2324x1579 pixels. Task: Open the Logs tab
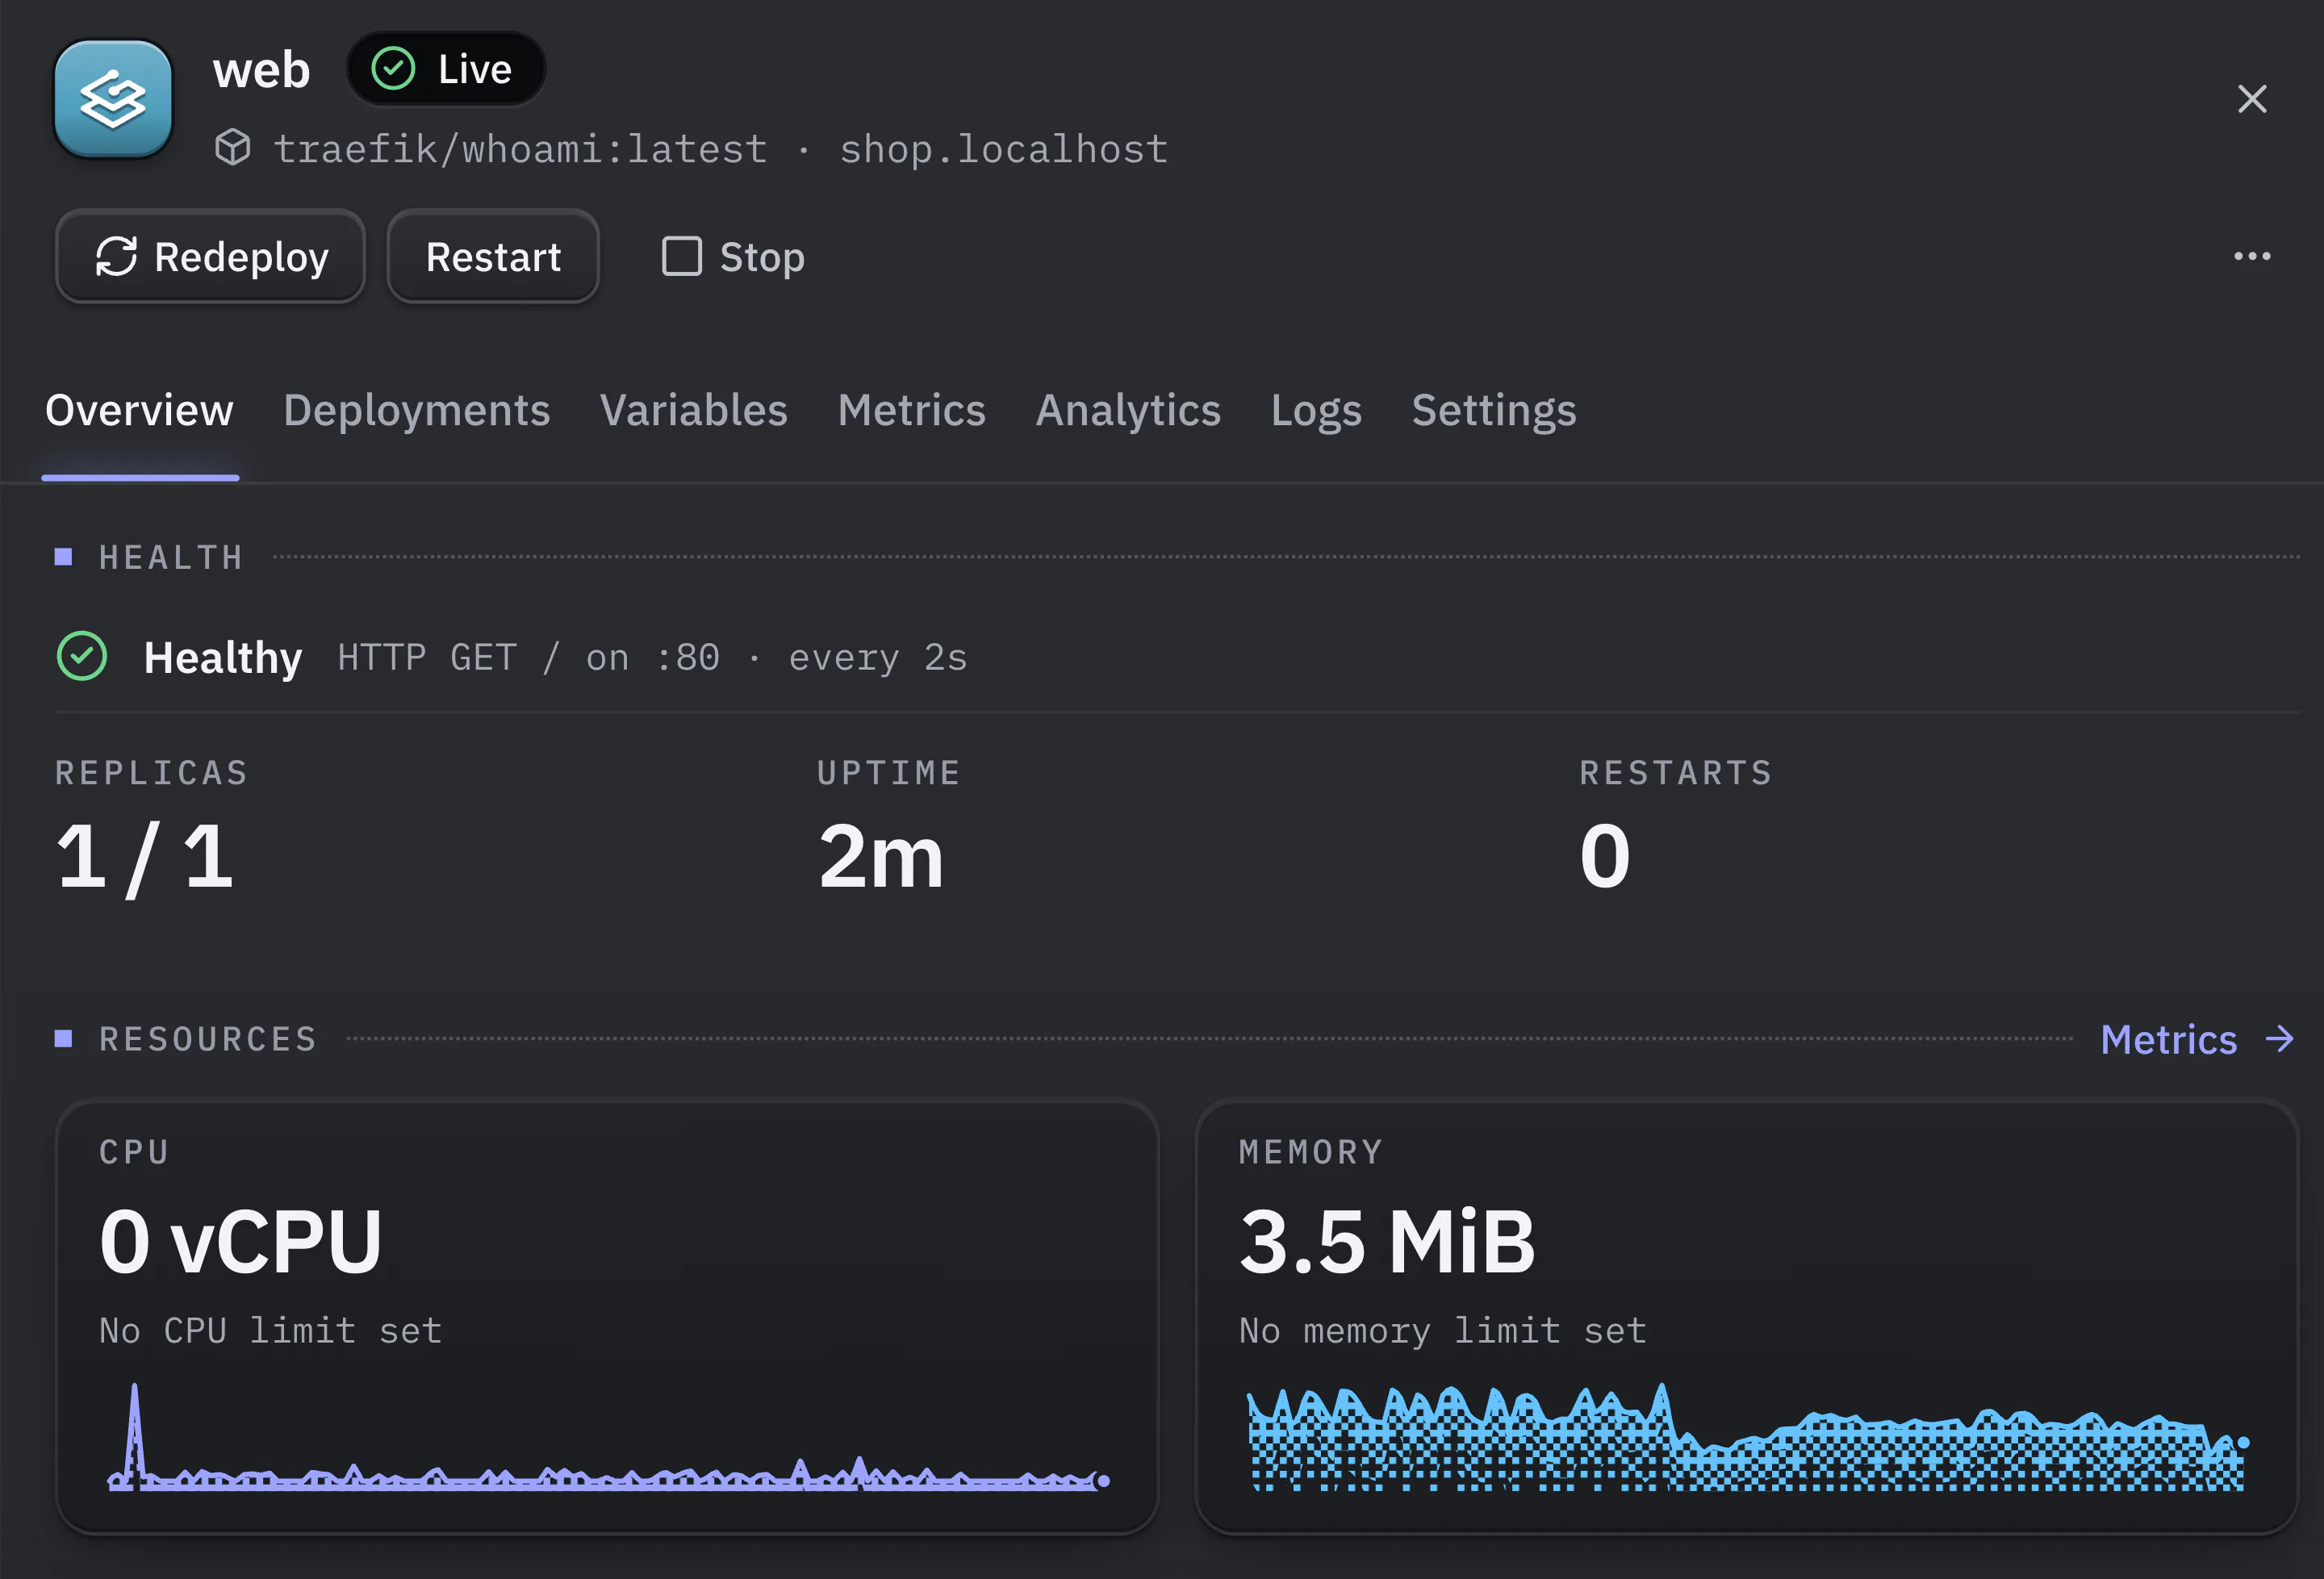click(1316, 411)
